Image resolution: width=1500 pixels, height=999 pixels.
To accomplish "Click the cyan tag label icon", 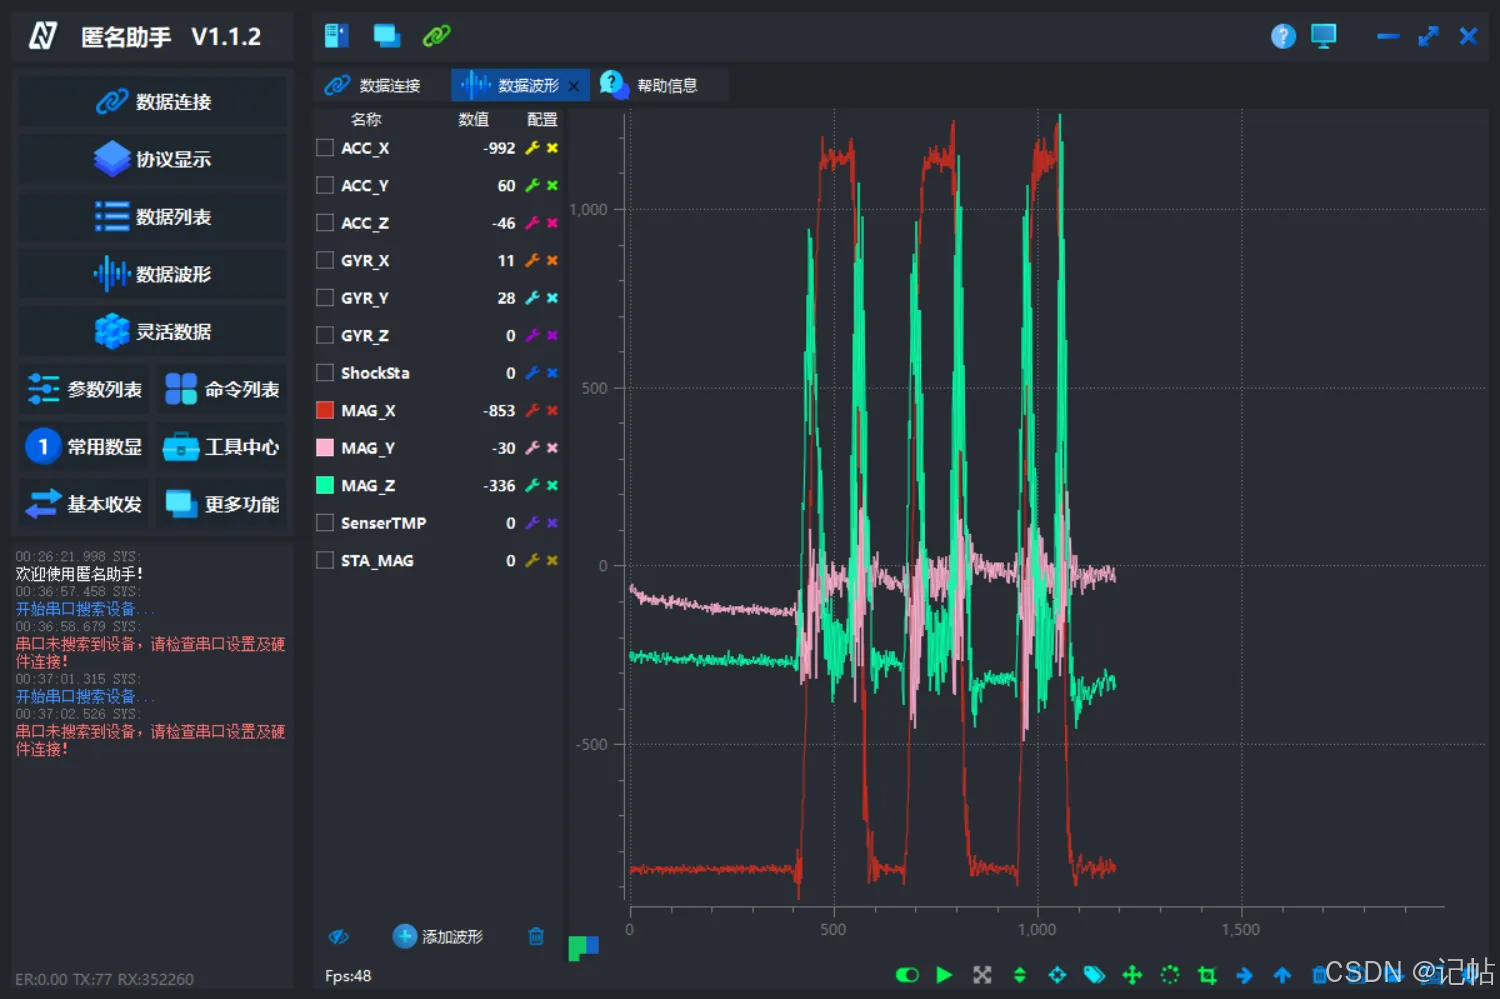I will coord(1094,974).
